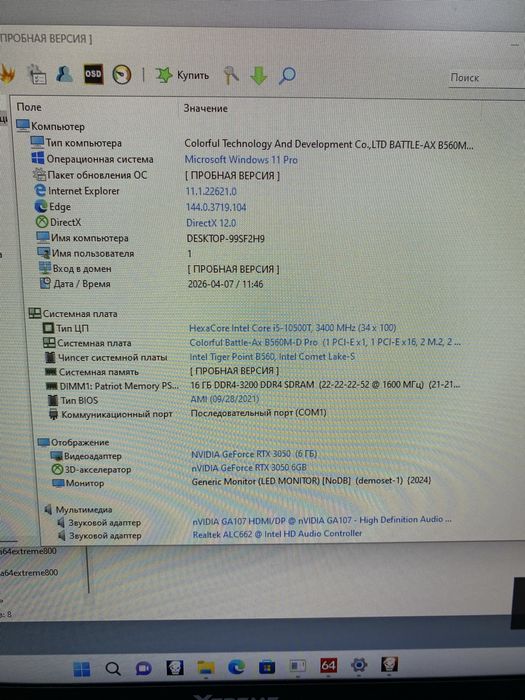Open Settings gear on the taskbar
The height and width of the screenshot is (700, 525).
click(x=358, y=665)
